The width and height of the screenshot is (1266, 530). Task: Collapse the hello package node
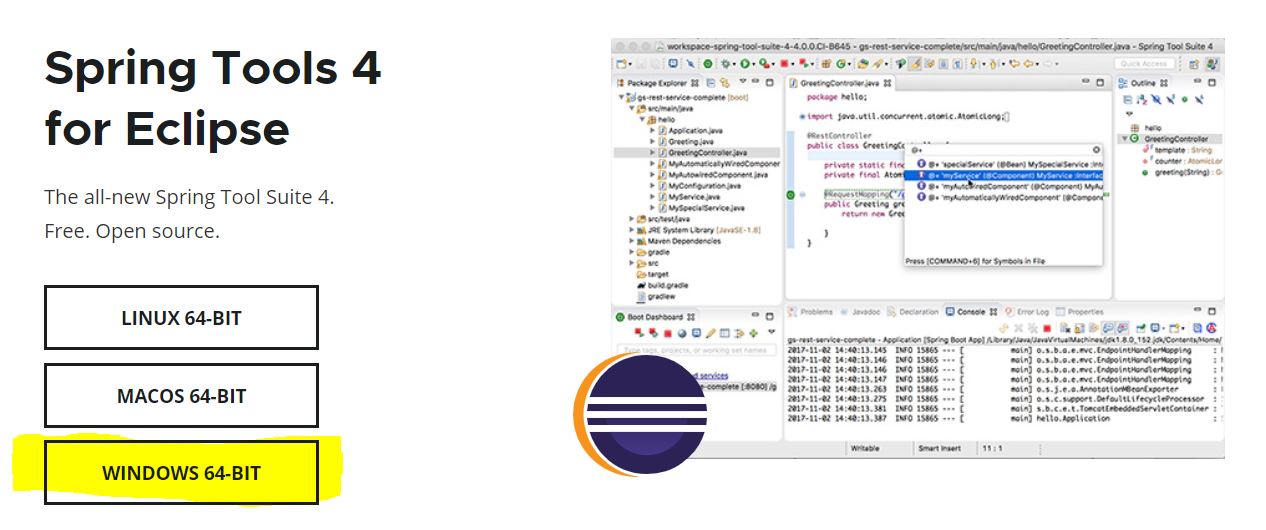642,120
